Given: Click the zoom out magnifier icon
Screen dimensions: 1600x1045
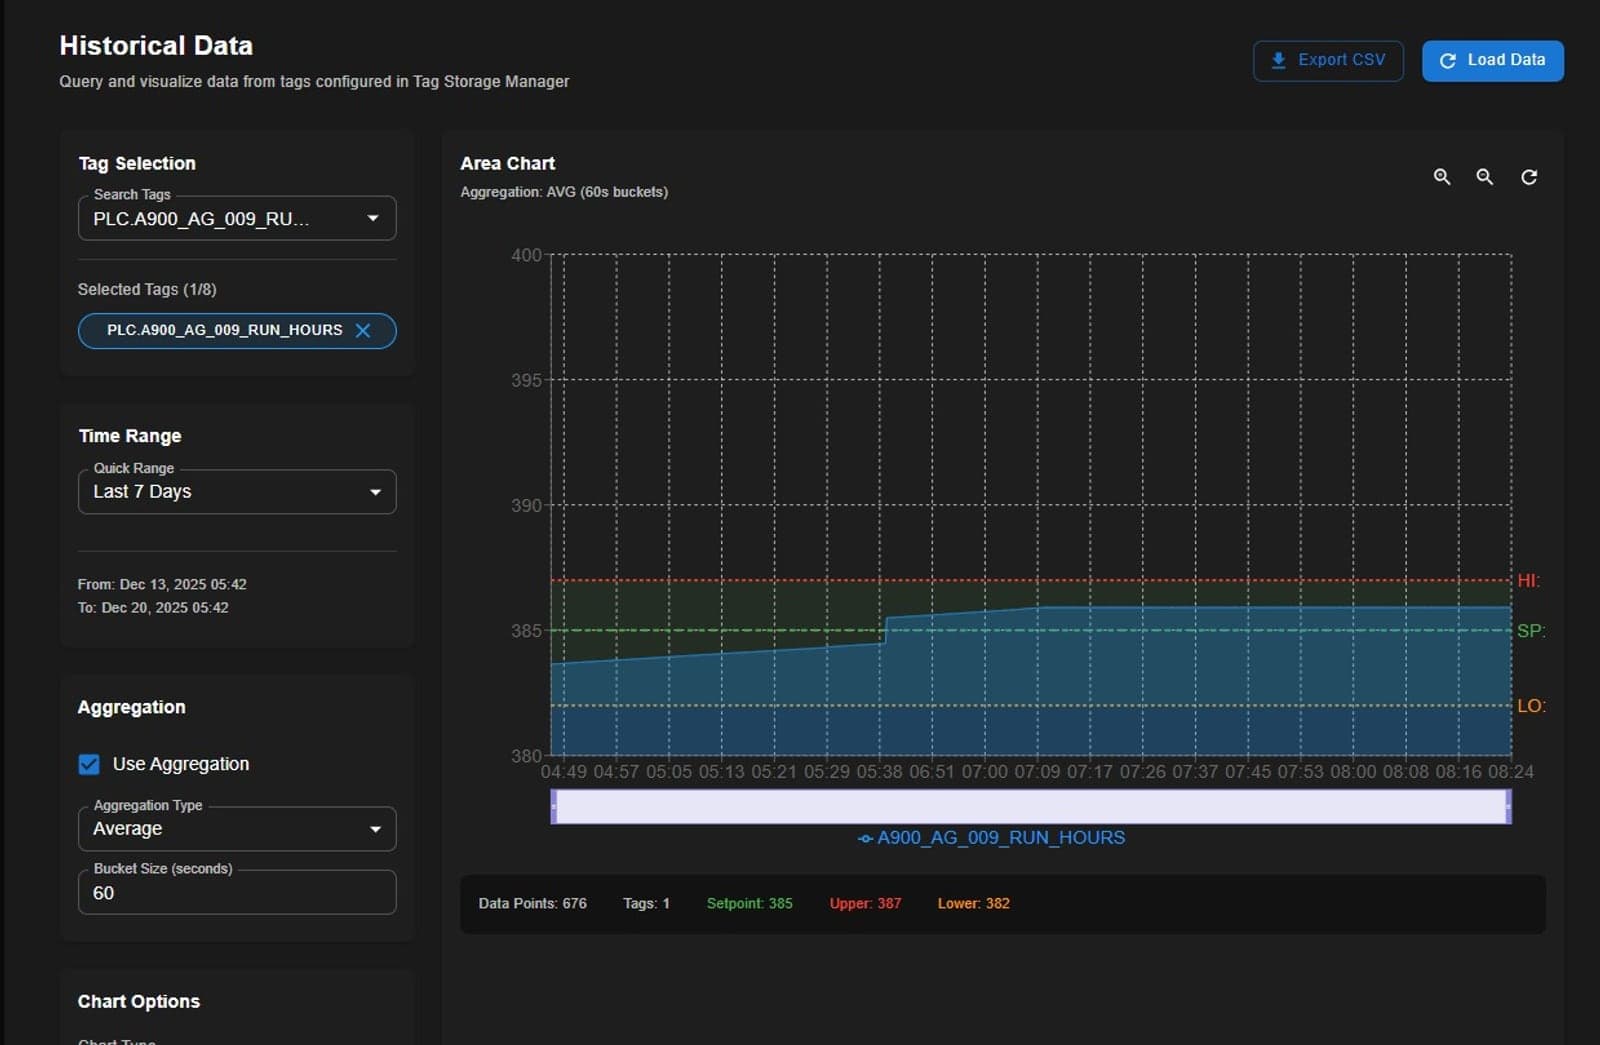Looking at the screenshot, I should (x=1485, y=177).
